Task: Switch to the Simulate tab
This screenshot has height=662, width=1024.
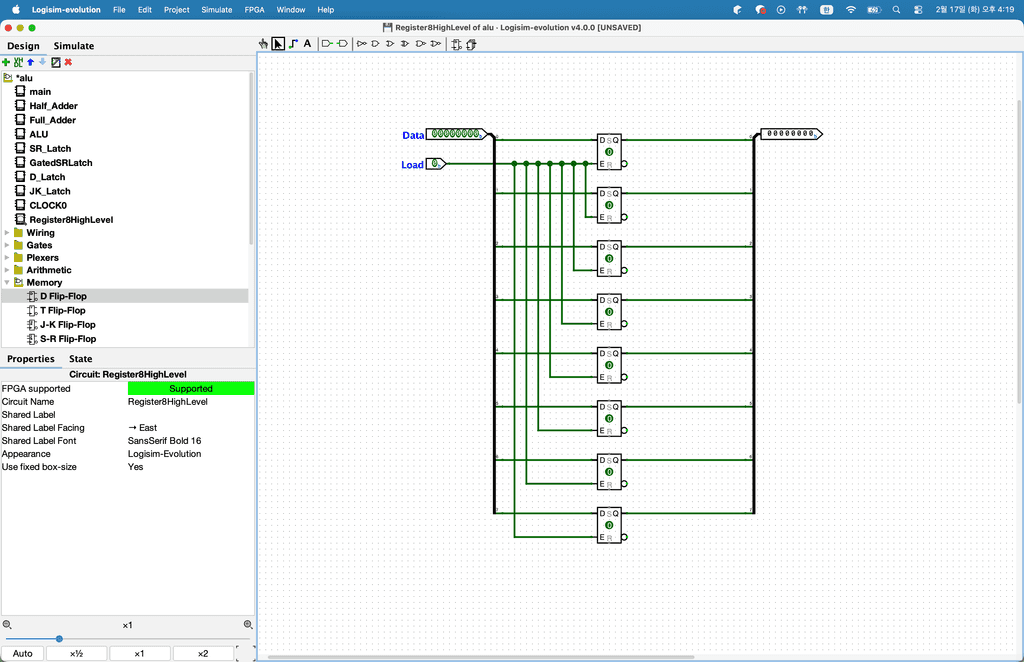Action: coord(74,46)
